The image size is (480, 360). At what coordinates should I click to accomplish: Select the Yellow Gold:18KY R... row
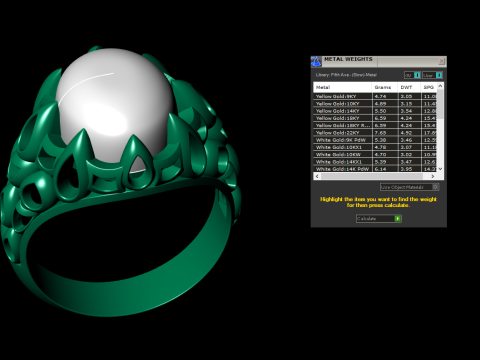coord(375,126)
